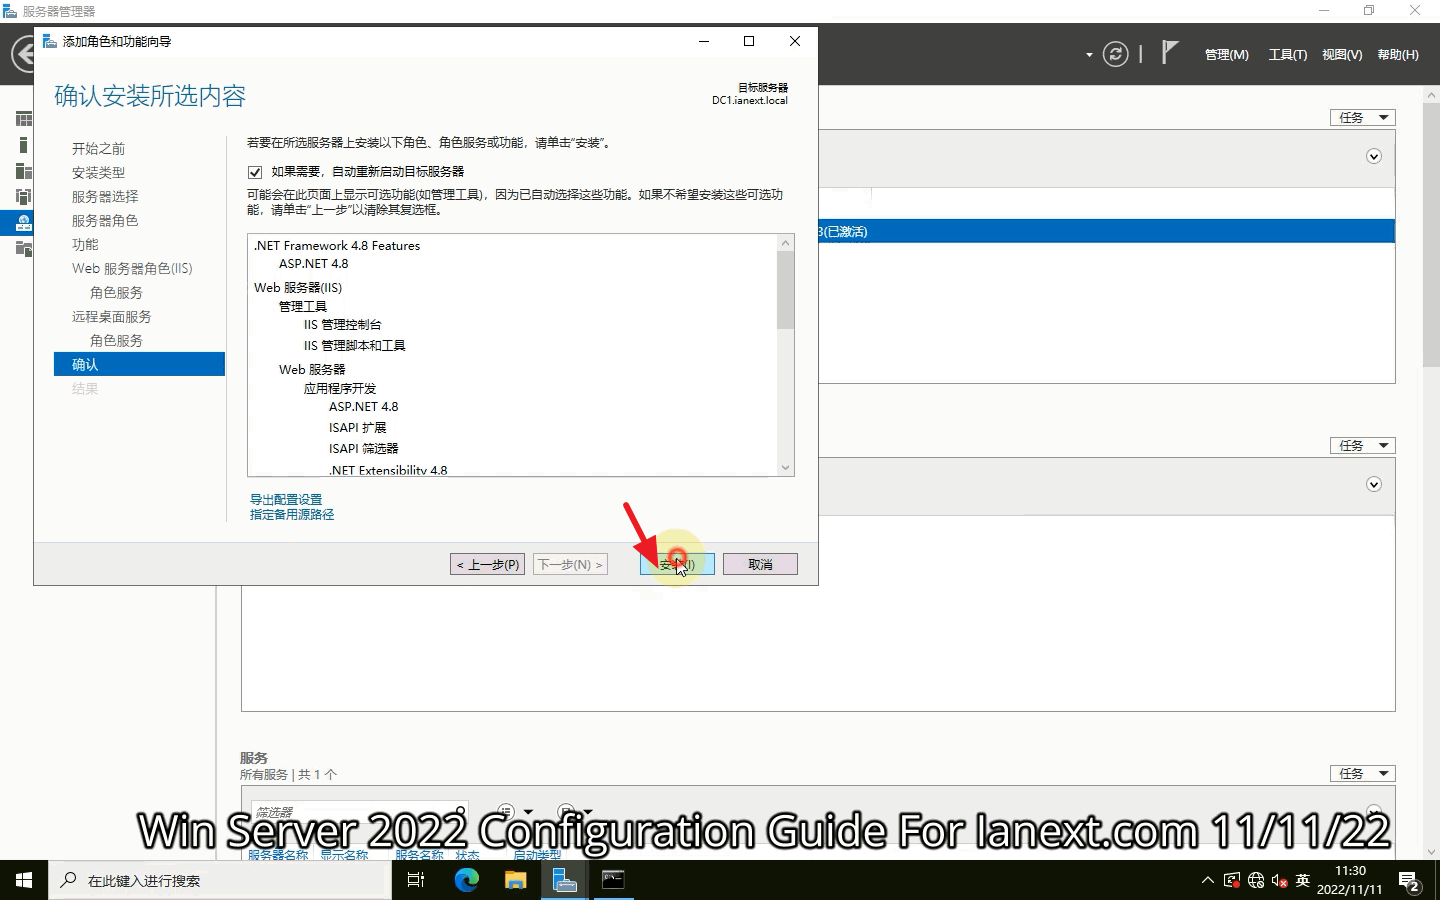This screenshot has height=900, width=1440.
Task: Select the highlighted (已激活) server row
Action: click(x=1107, y=231)
